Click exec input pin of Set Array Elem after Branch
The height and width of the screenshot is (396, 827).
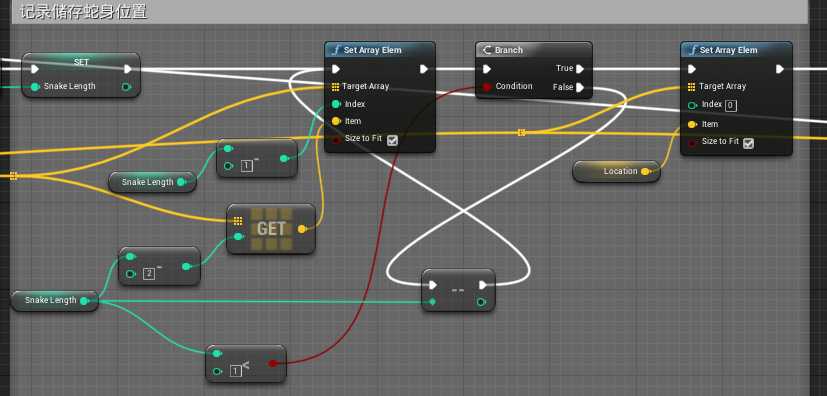click(692, 69)
